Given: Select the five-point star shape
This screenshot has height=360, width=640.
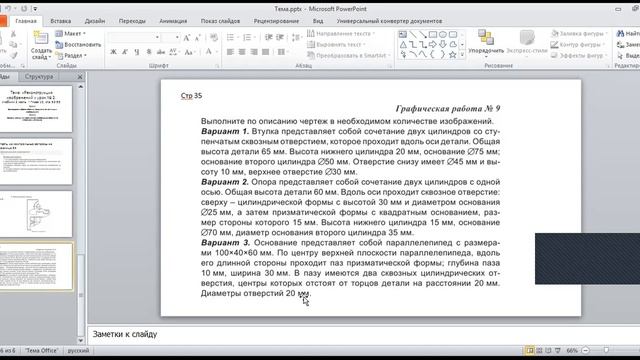Looking at the screenshot, I should (x=453, y=54).
